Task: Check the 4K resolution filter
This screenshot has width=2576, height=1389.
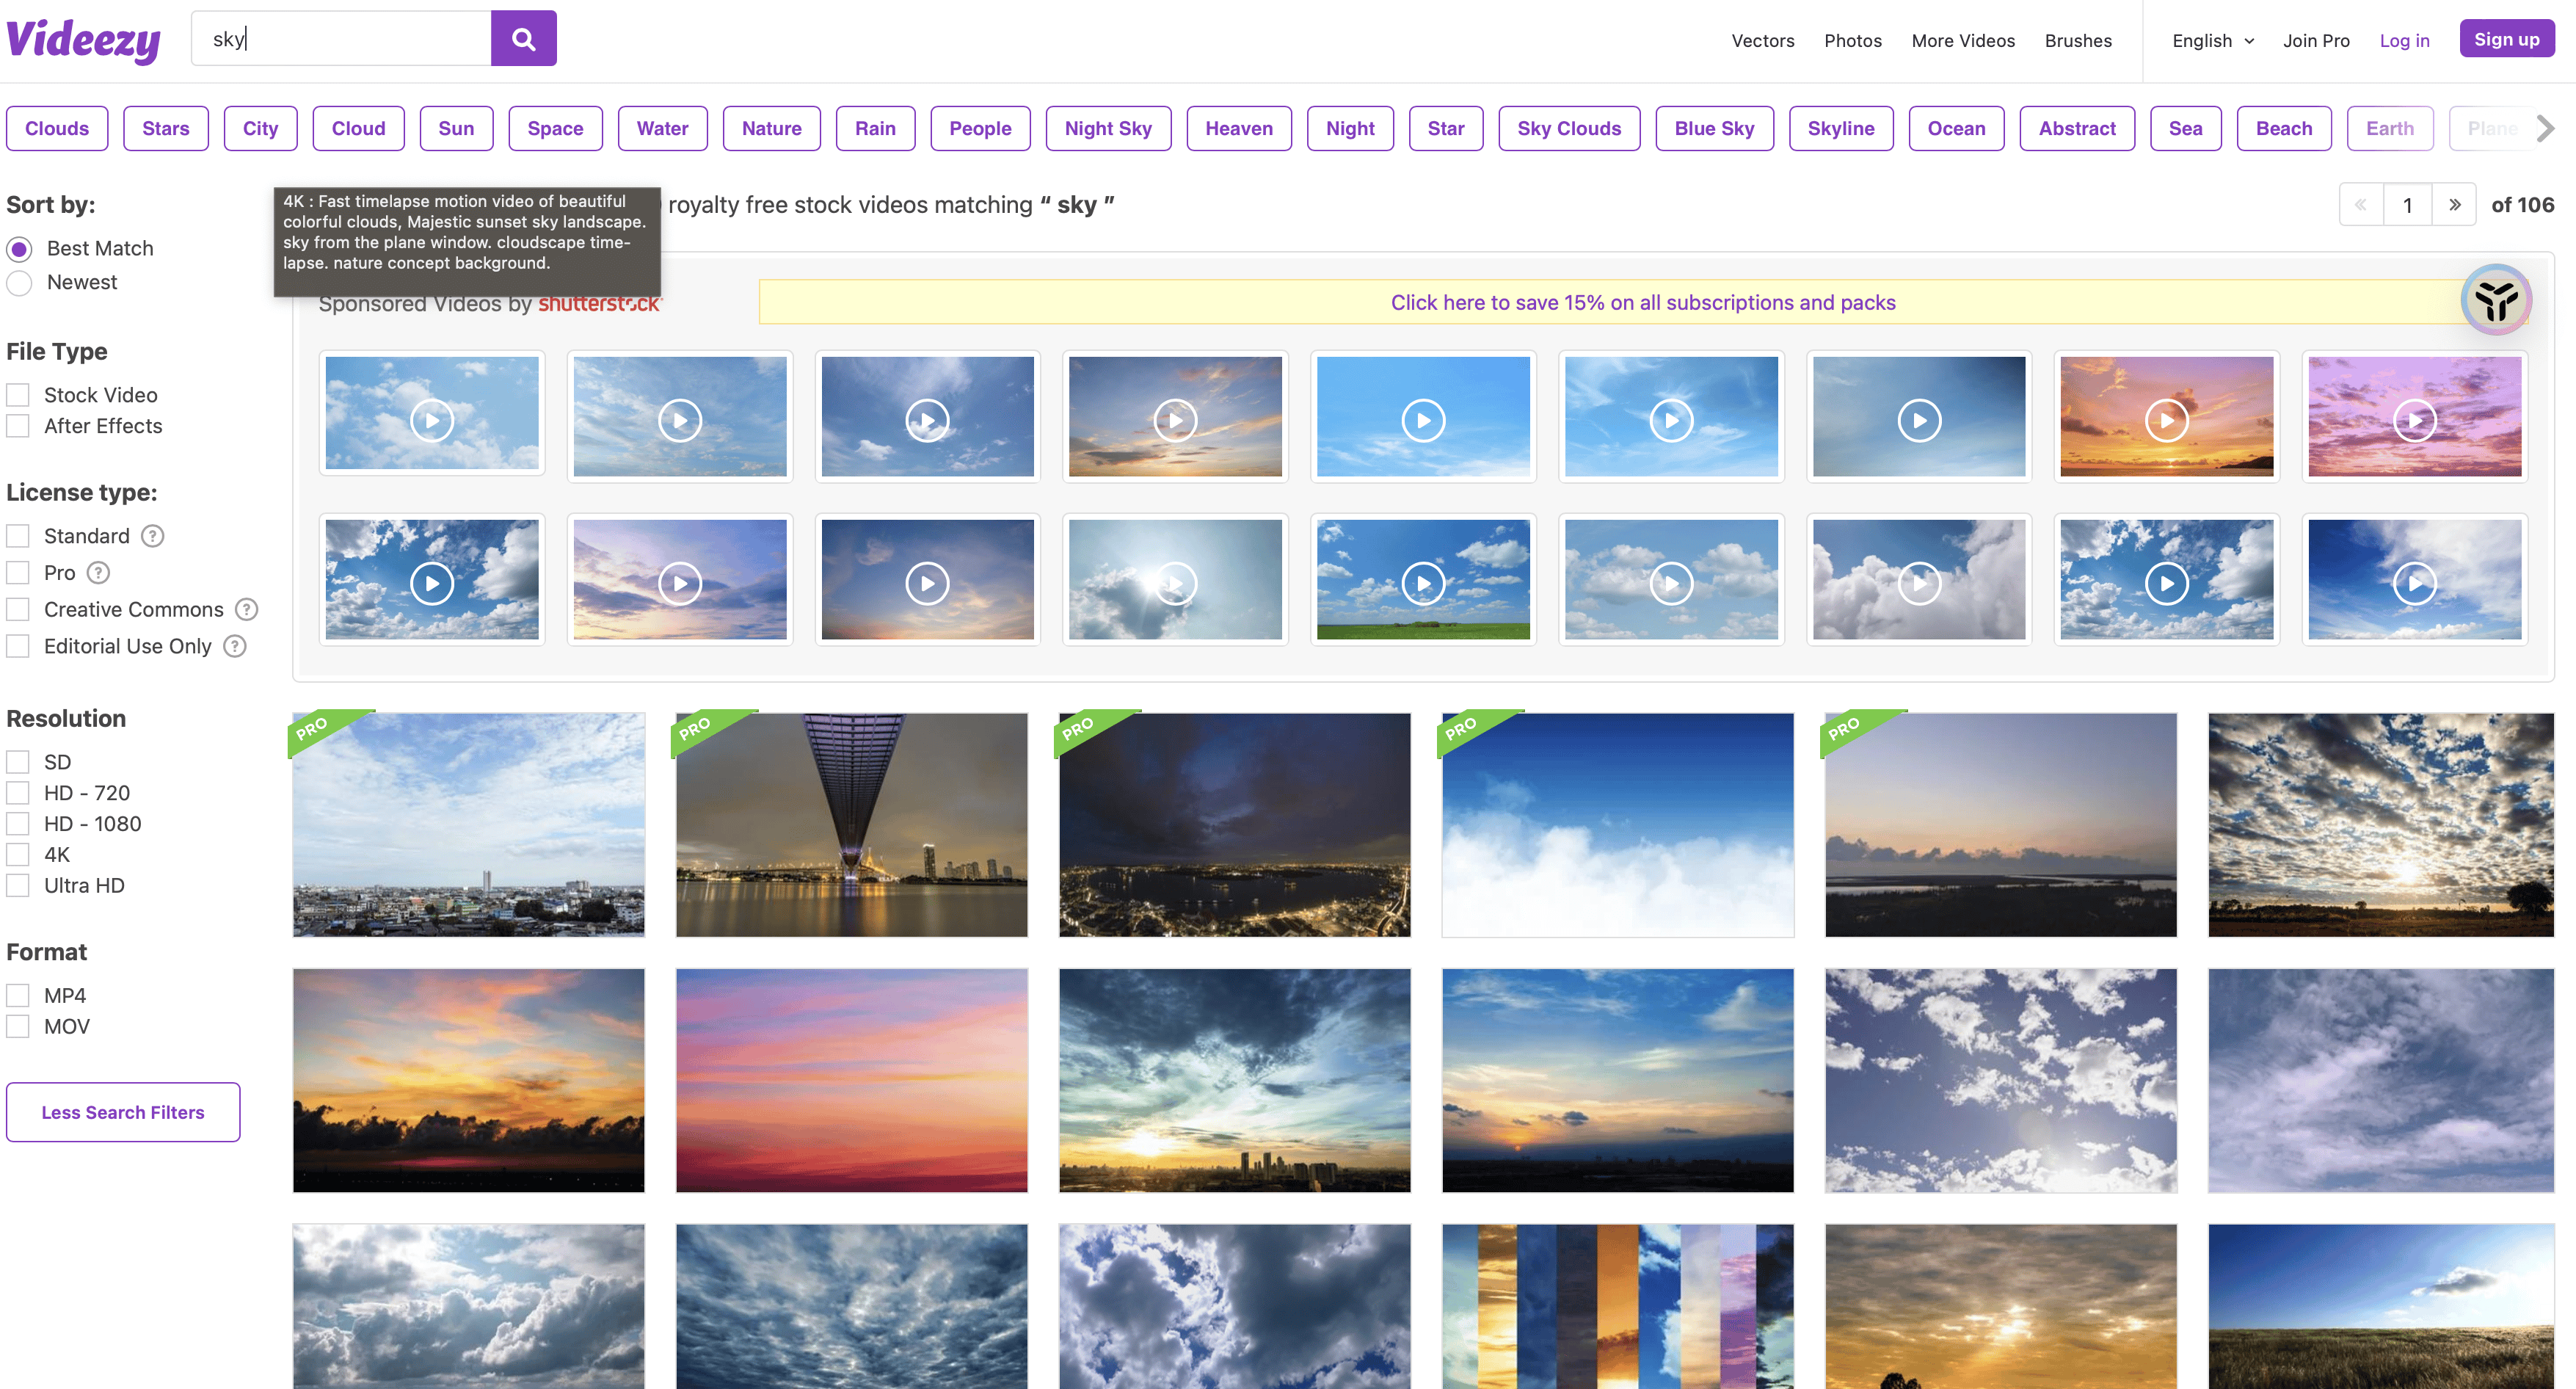Action: [18, 854]
